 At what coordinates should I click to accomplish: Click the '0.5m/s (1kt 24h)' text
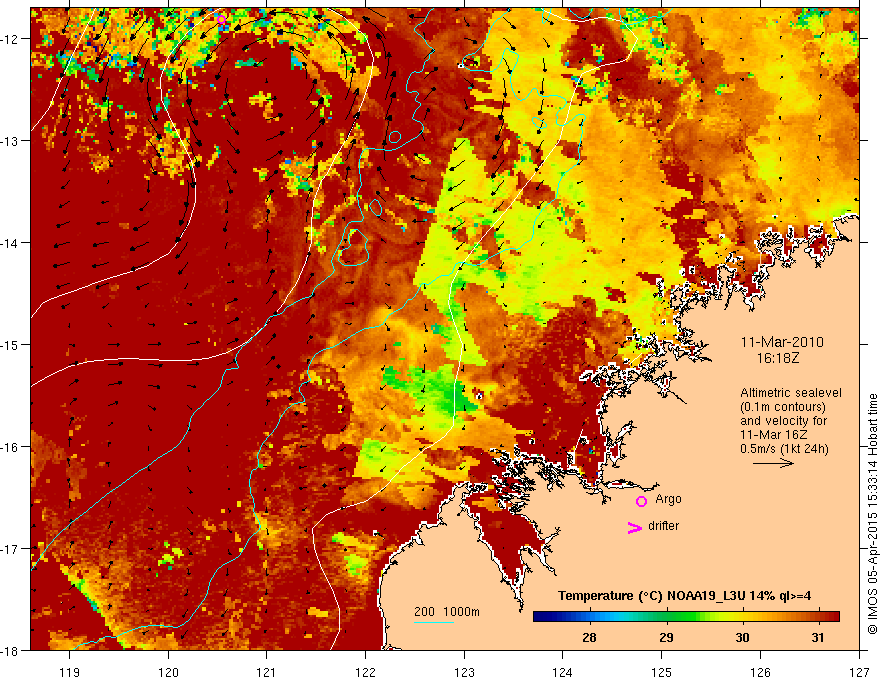click(784, 449)
